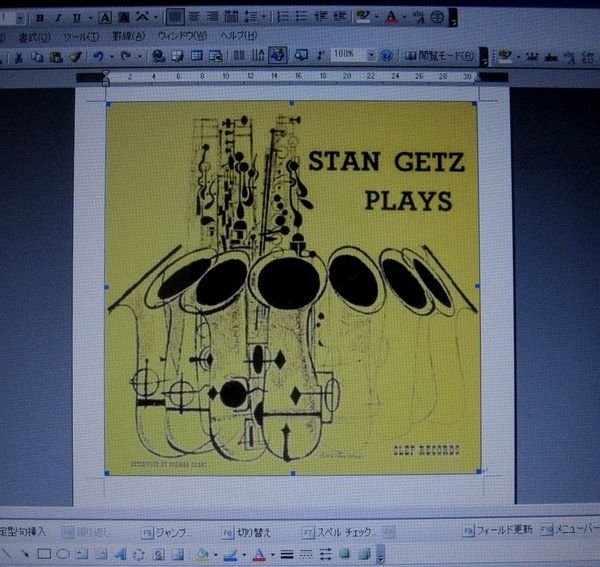The width and height of the screenshot is (600, 567).
Task: Select the Line drawing tool
Action: (x=7, y=553)
